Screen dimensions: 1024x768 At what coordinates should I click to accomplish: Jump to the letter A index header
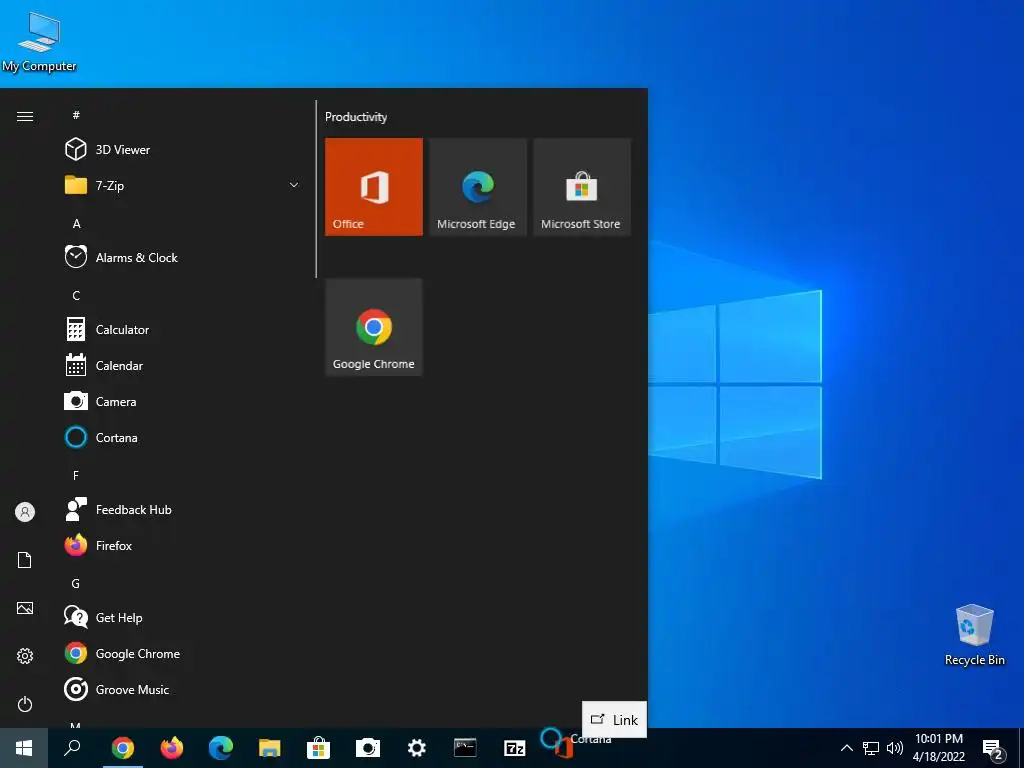(76, 223)
